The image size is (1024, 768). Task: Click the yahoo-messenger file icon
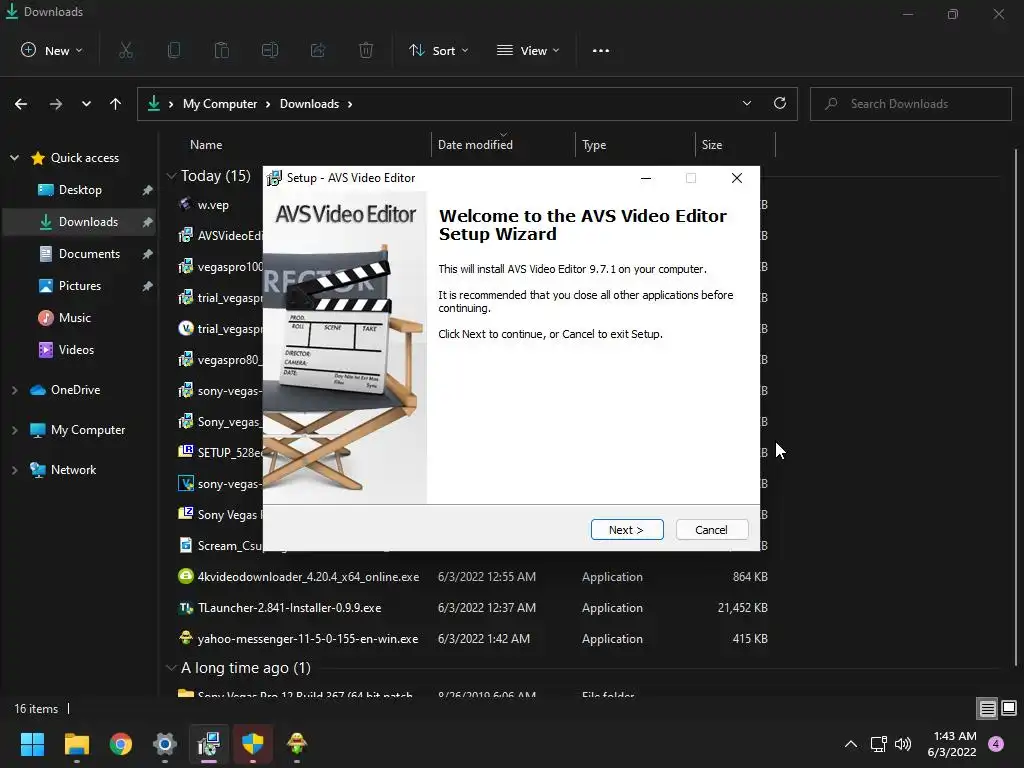pyautogui.click(x=186, y=637)
